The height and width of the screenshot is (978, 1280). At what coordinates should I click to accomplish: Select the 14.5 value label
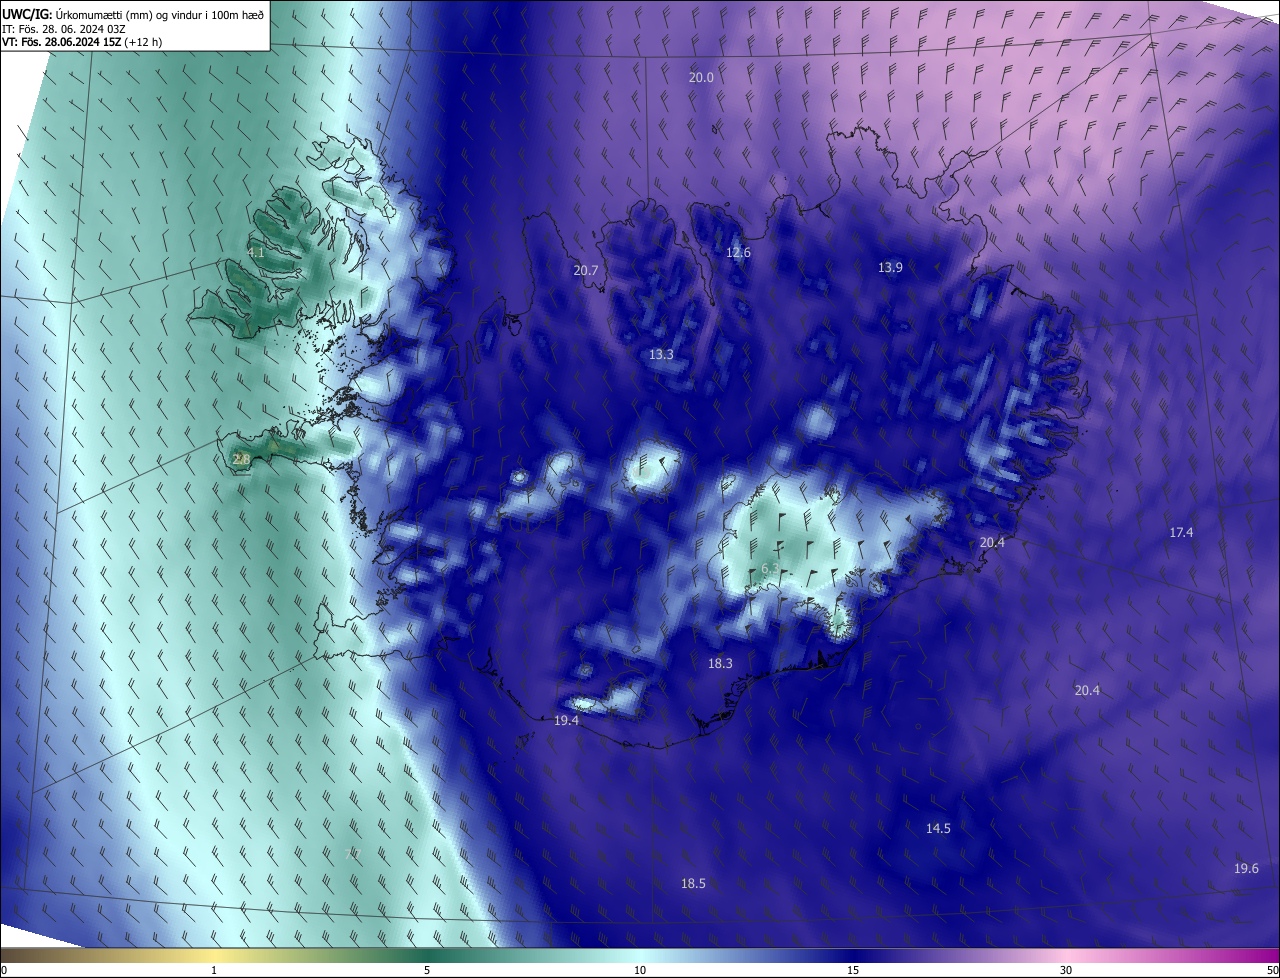click(938, 828)
